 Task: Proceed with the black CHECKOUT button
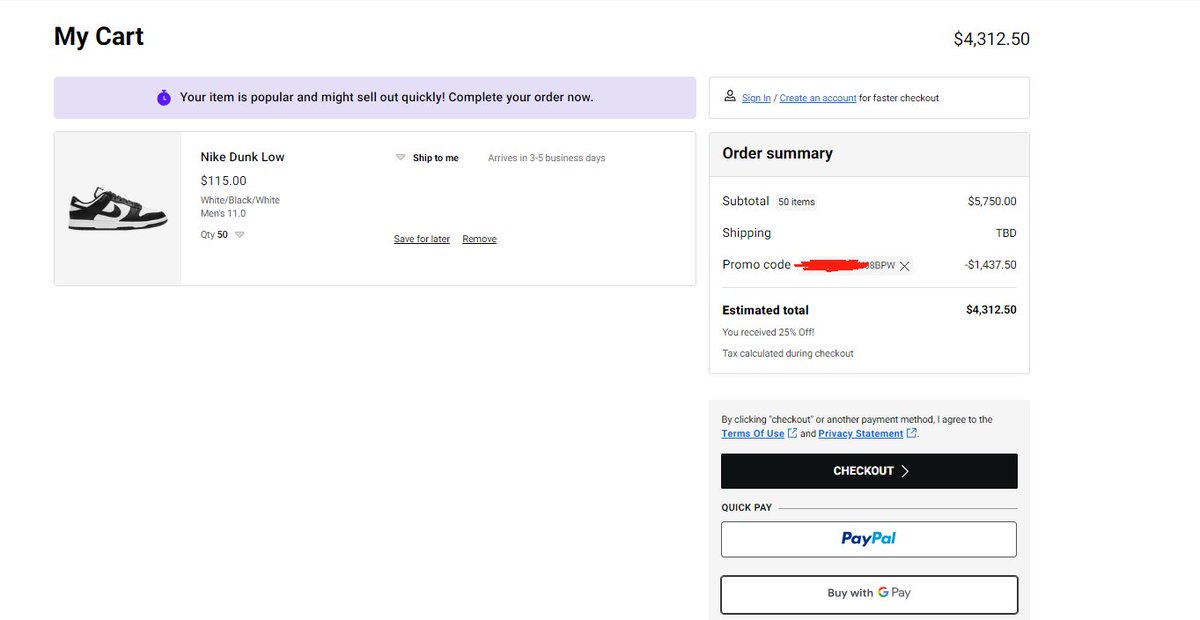pos(869,471)
